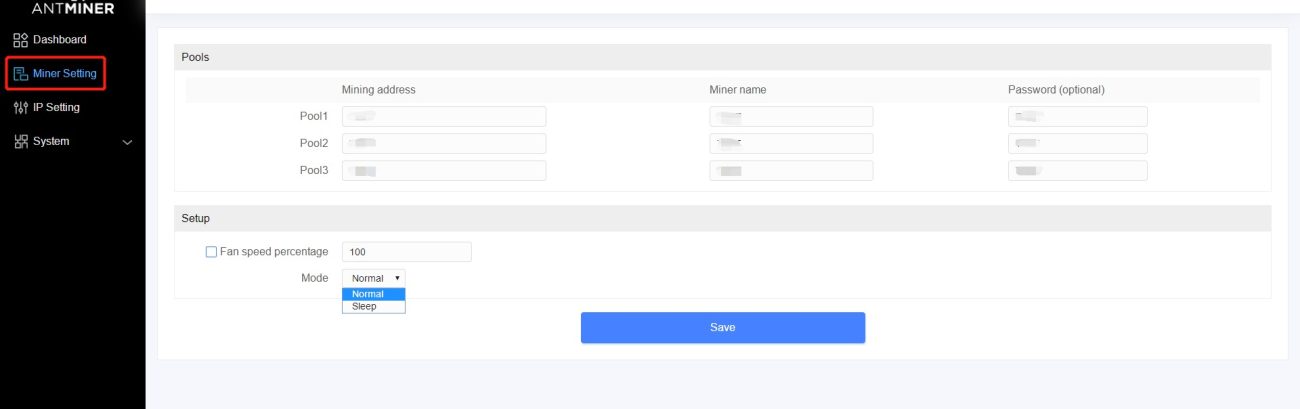Image resolution: width=1300 pixels, height=409 pixels.
Task: Focus the Pool2 miner name field
Action: tap(791, 143)
